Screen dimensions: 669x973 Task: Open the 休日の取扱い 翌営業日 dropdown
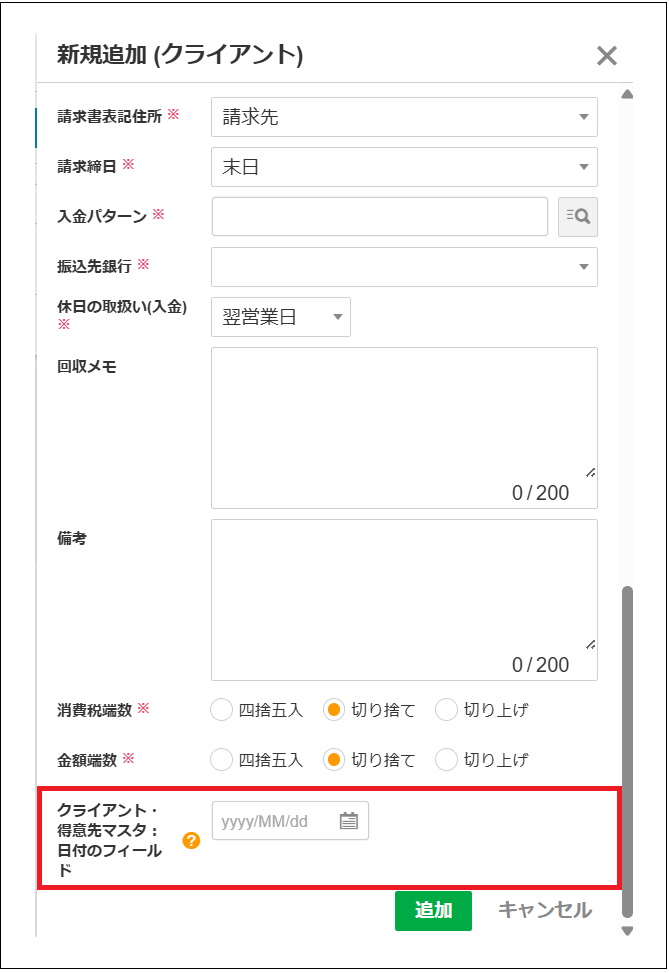[281, 317]
